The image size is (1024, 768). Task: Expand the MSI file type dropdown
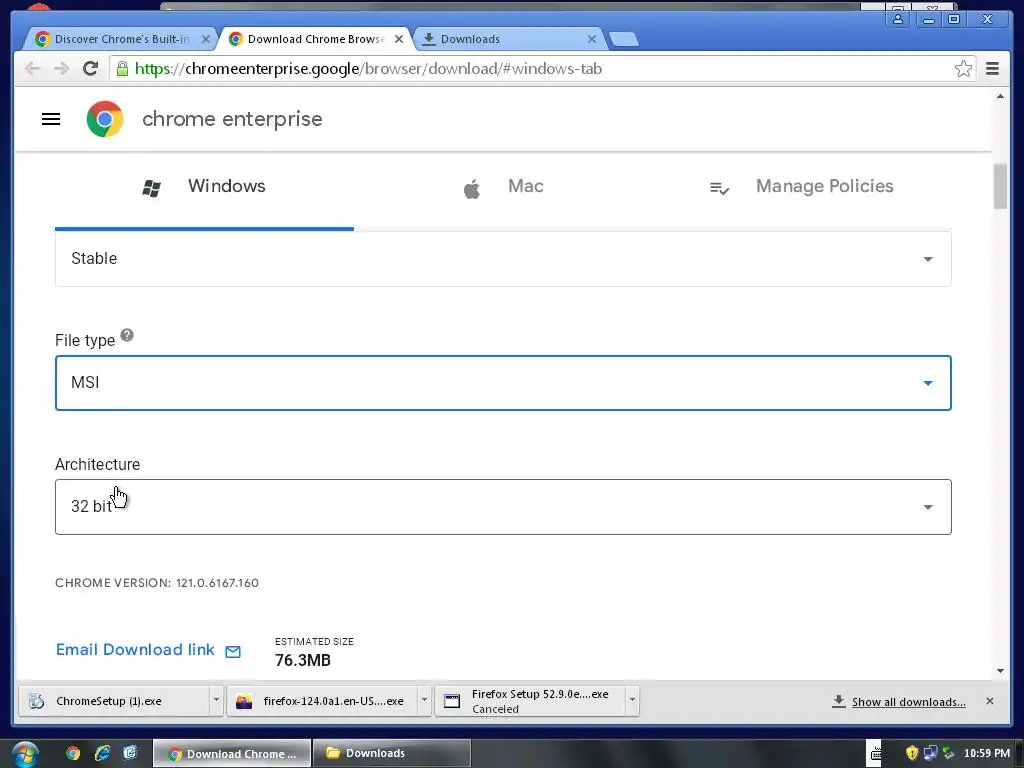(503, 383)
